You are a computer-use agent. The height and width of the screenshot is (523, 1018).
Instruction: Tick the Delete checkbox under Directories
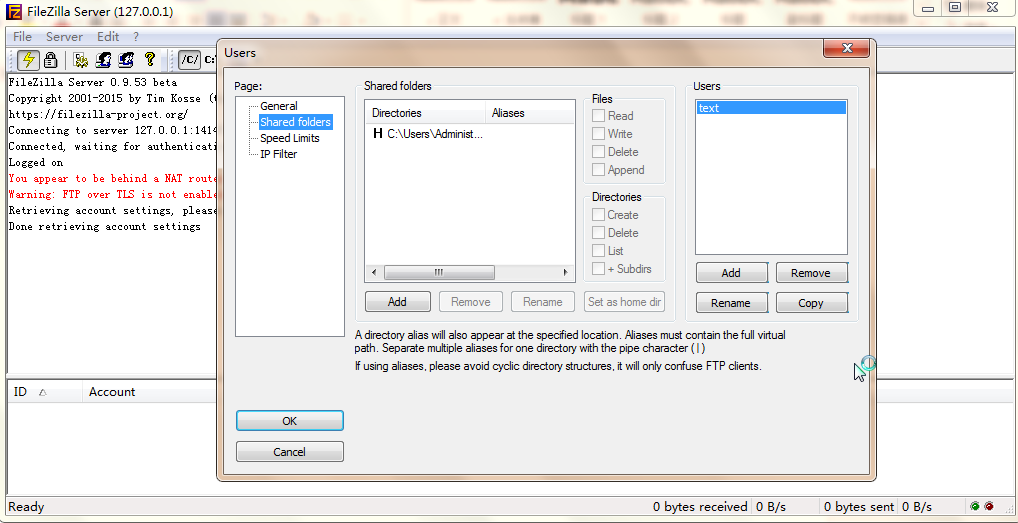(x=599, y=233)
